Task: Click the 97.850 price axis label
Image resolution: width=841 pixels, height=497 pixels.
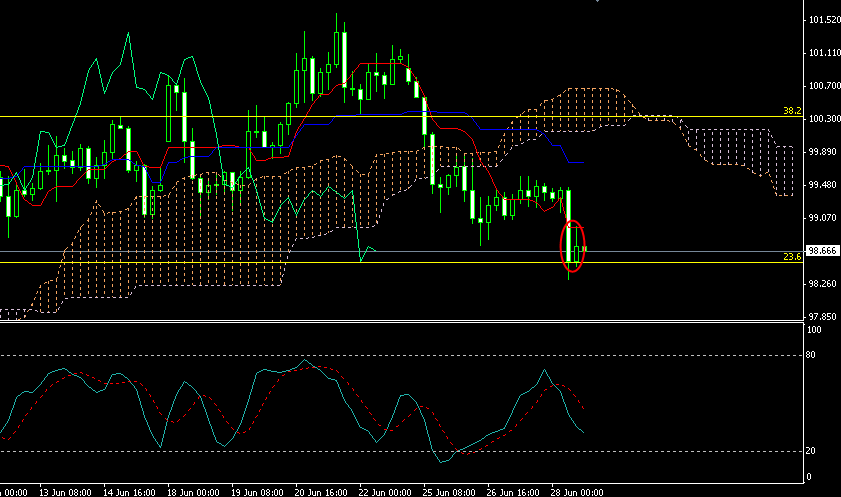Action: click(x=822, y=316)
